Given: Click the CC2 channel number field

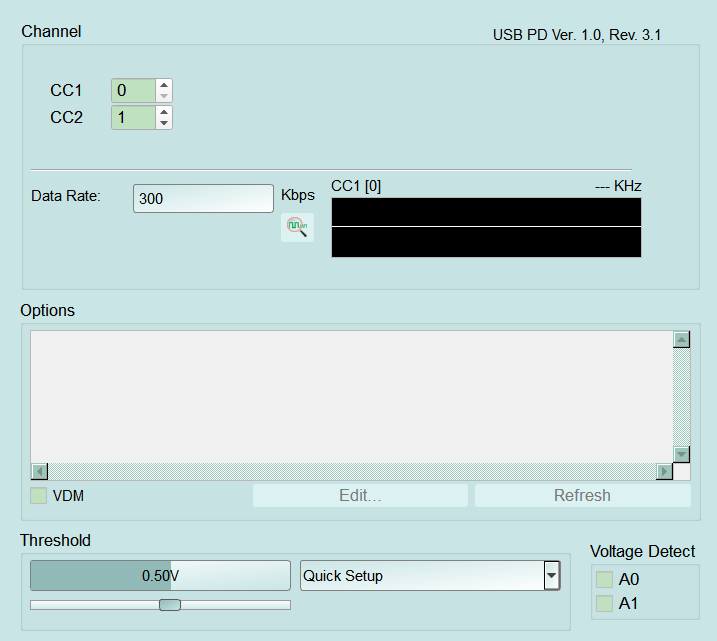Looking at the screenshot, I should pyautogui.click(x=134, y=118).
